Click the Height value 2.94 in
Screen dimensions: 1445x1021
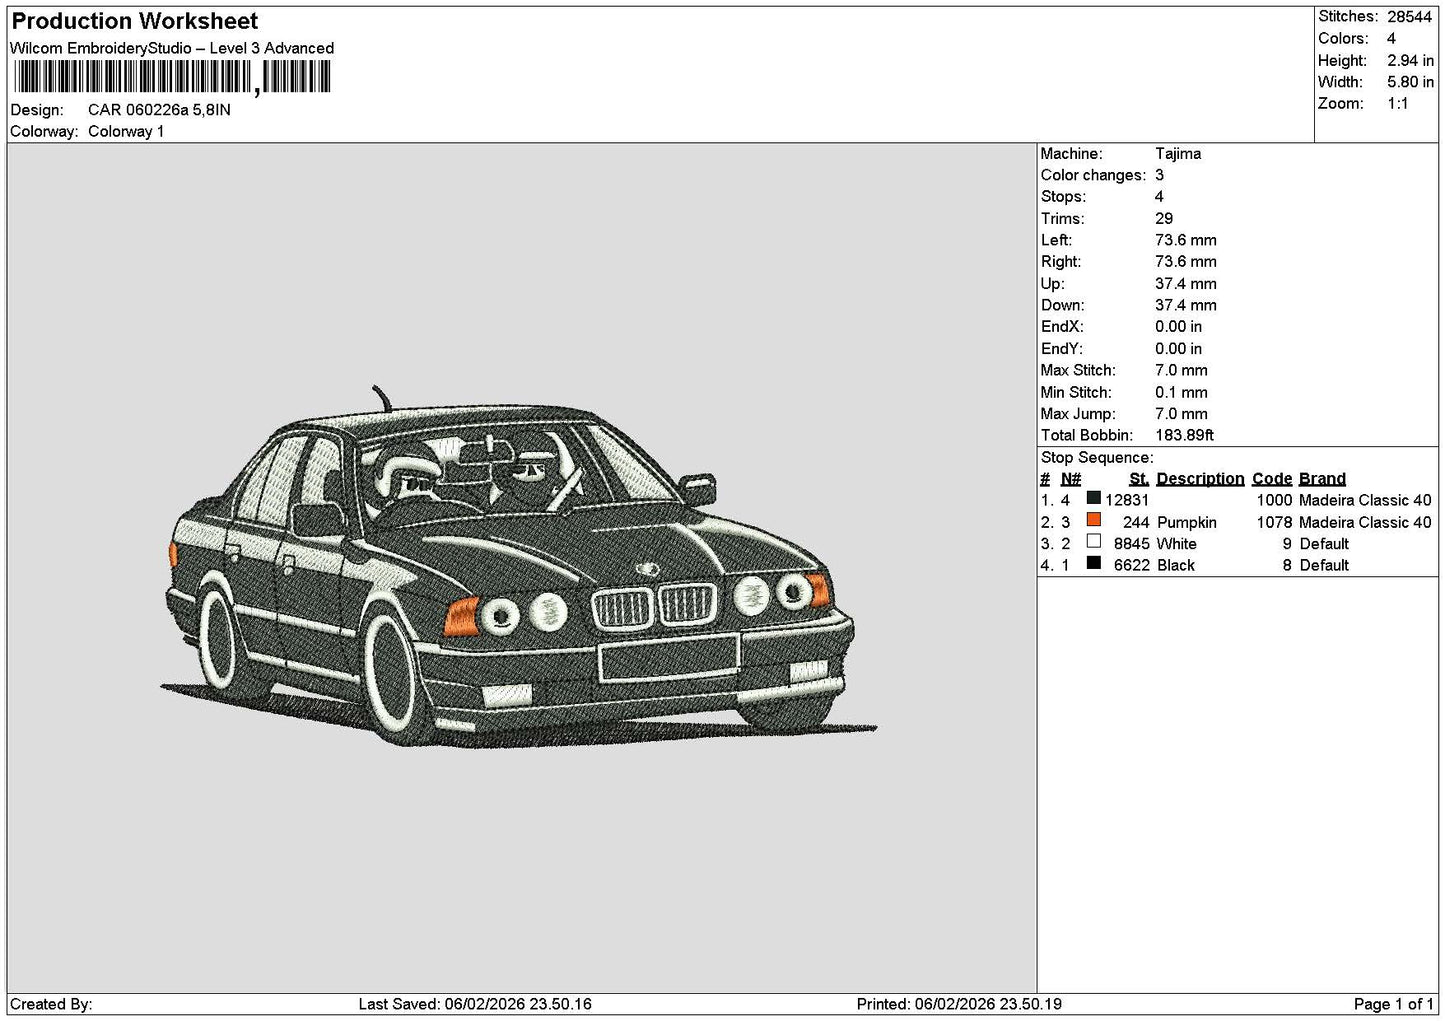tap(1410, 61)
